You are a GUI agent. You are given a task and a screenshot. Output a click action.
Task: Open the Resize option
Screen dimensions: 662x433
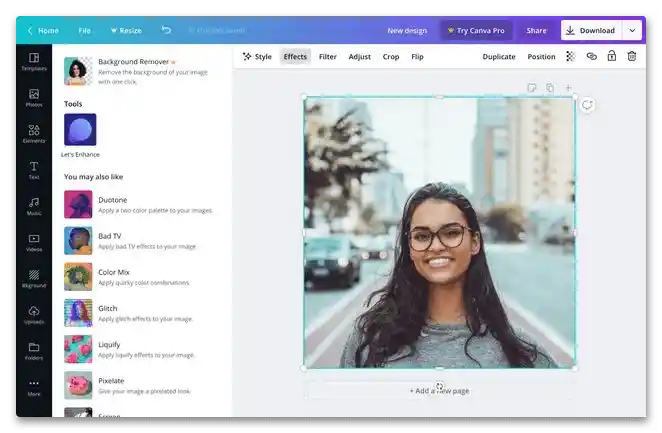point(126,30)
